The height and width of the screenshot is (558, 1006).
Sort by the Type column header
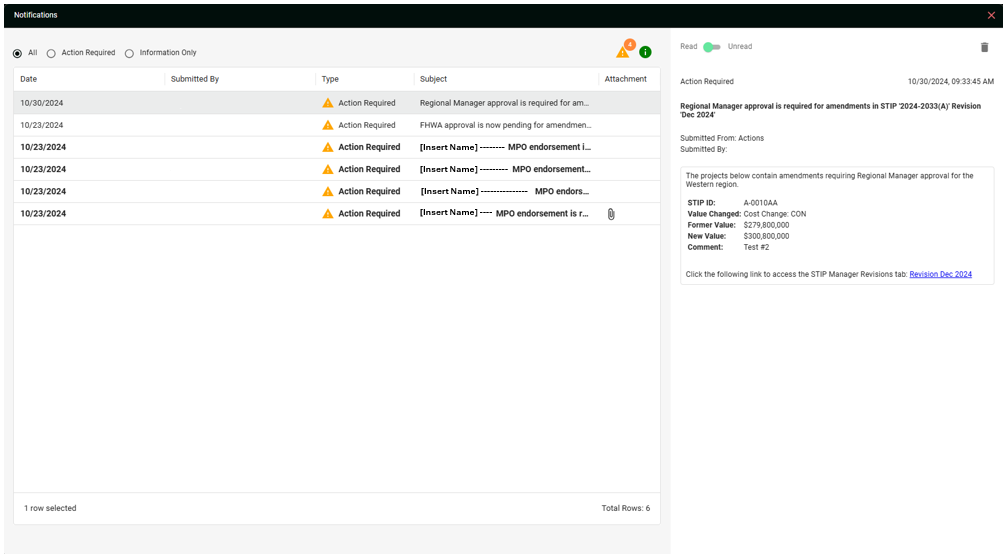330,79
